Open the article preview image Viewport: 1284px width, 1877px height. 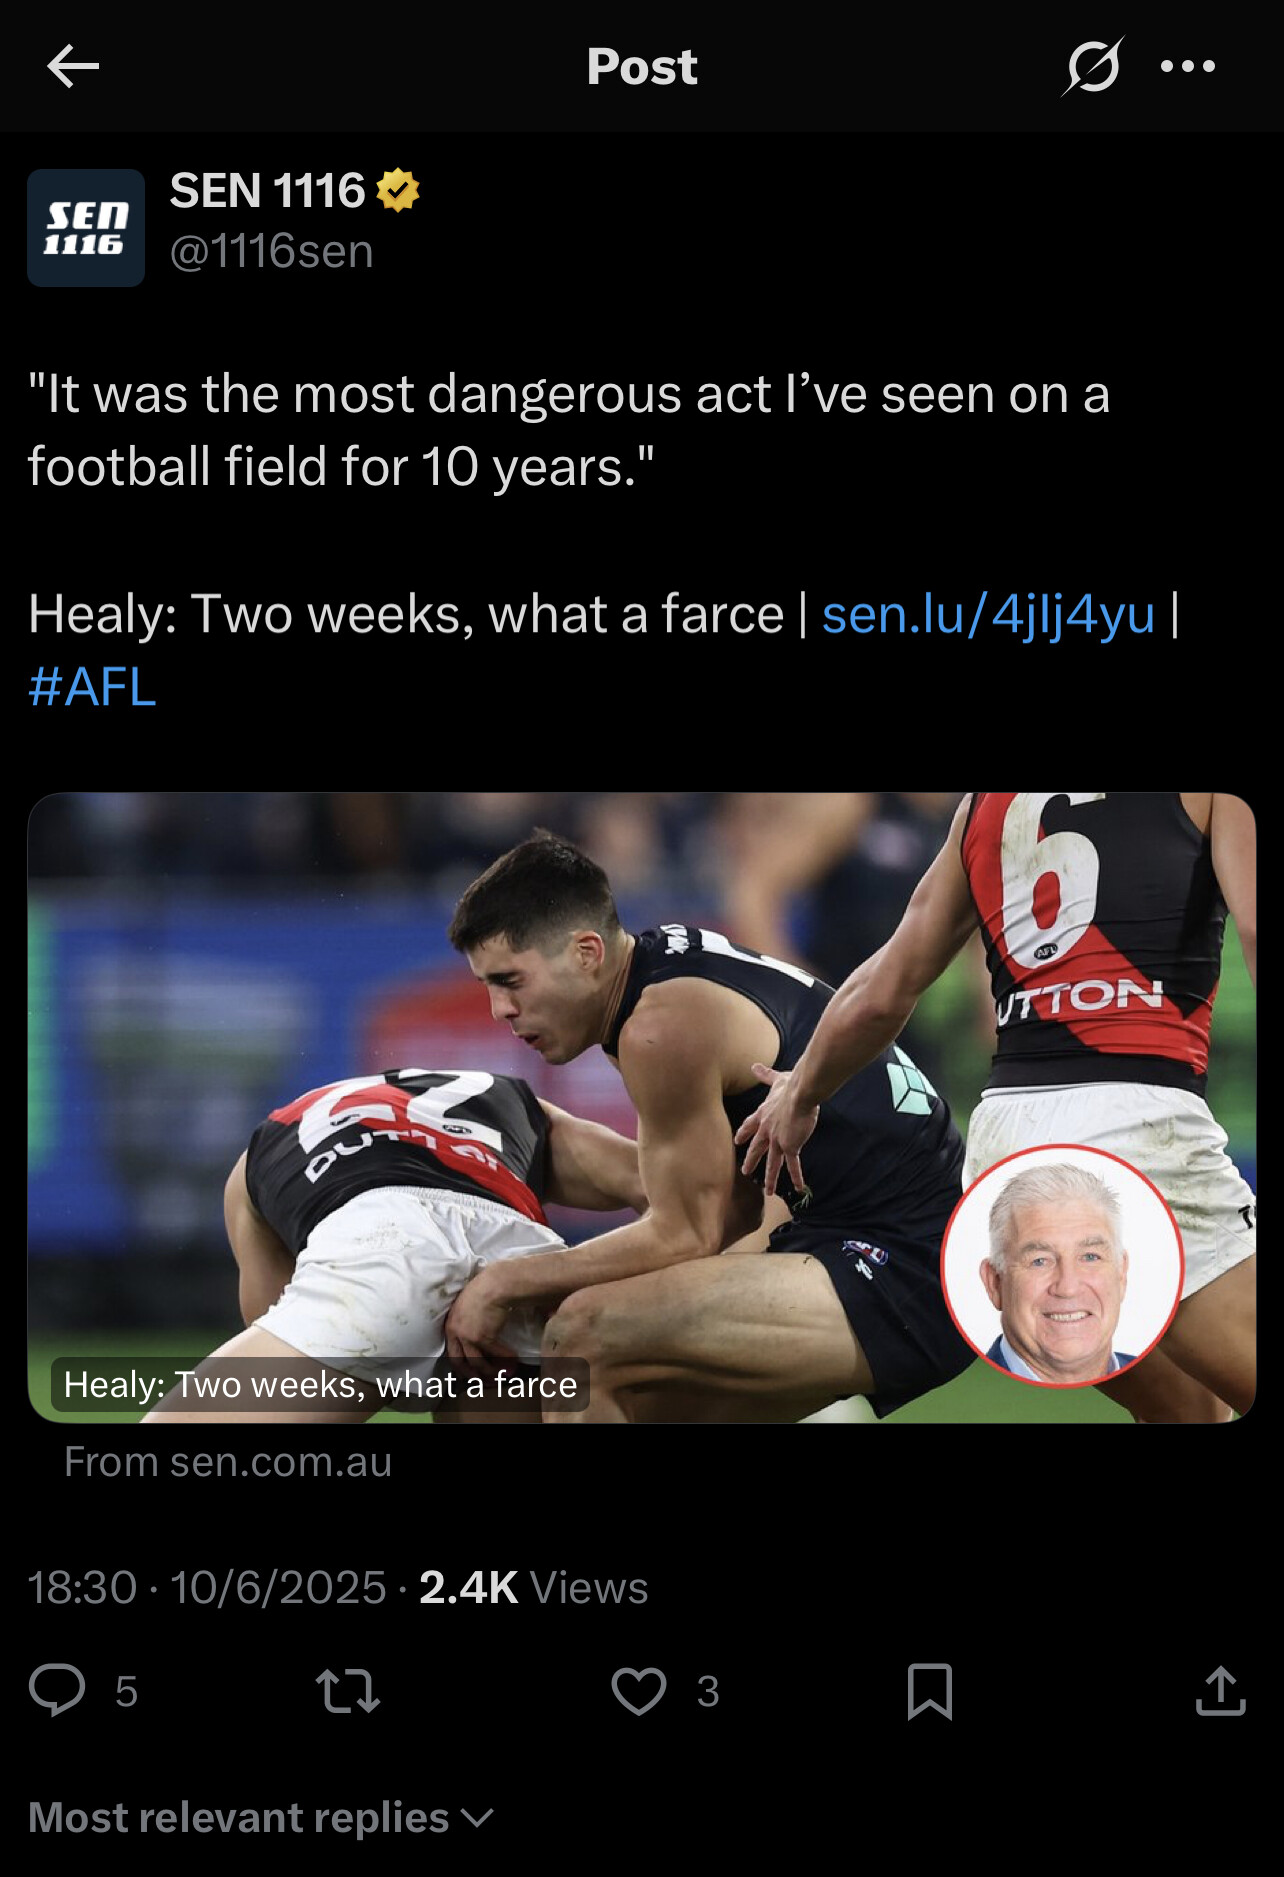click(642, 1107)
